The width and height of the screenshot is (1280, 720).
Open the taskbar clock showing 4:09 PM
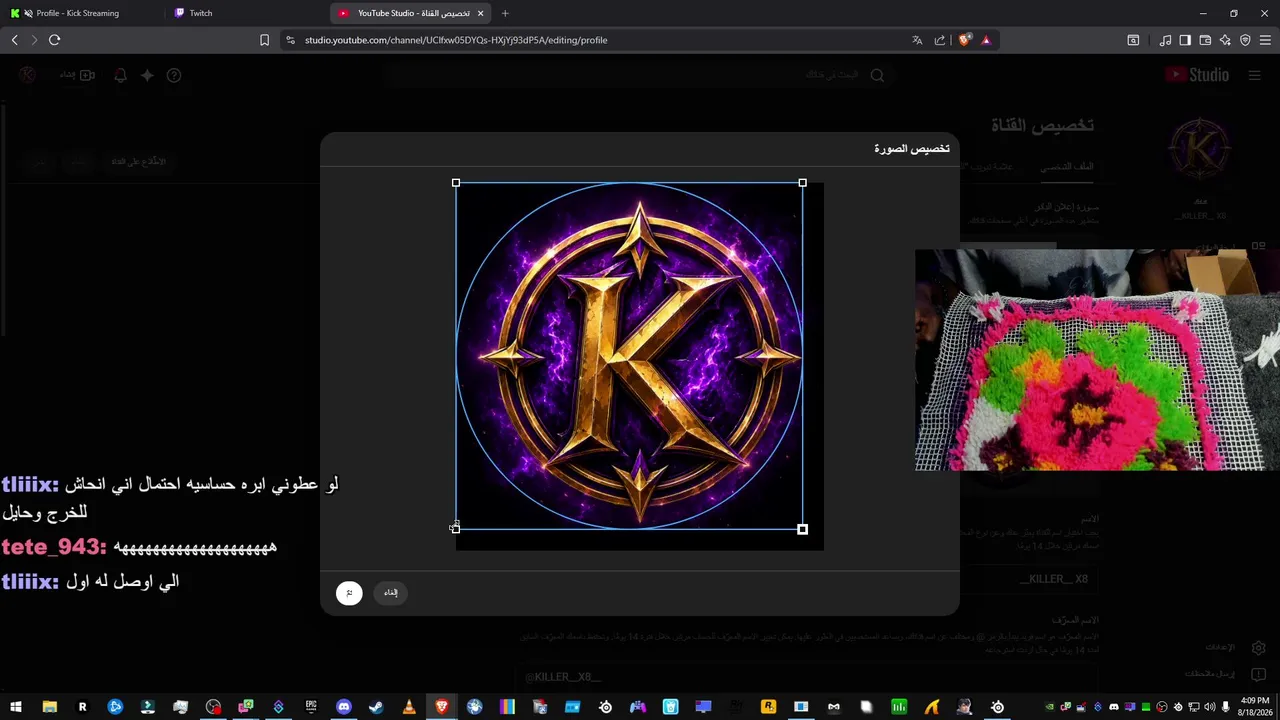pyautogui.click(x=1254, y=707)
